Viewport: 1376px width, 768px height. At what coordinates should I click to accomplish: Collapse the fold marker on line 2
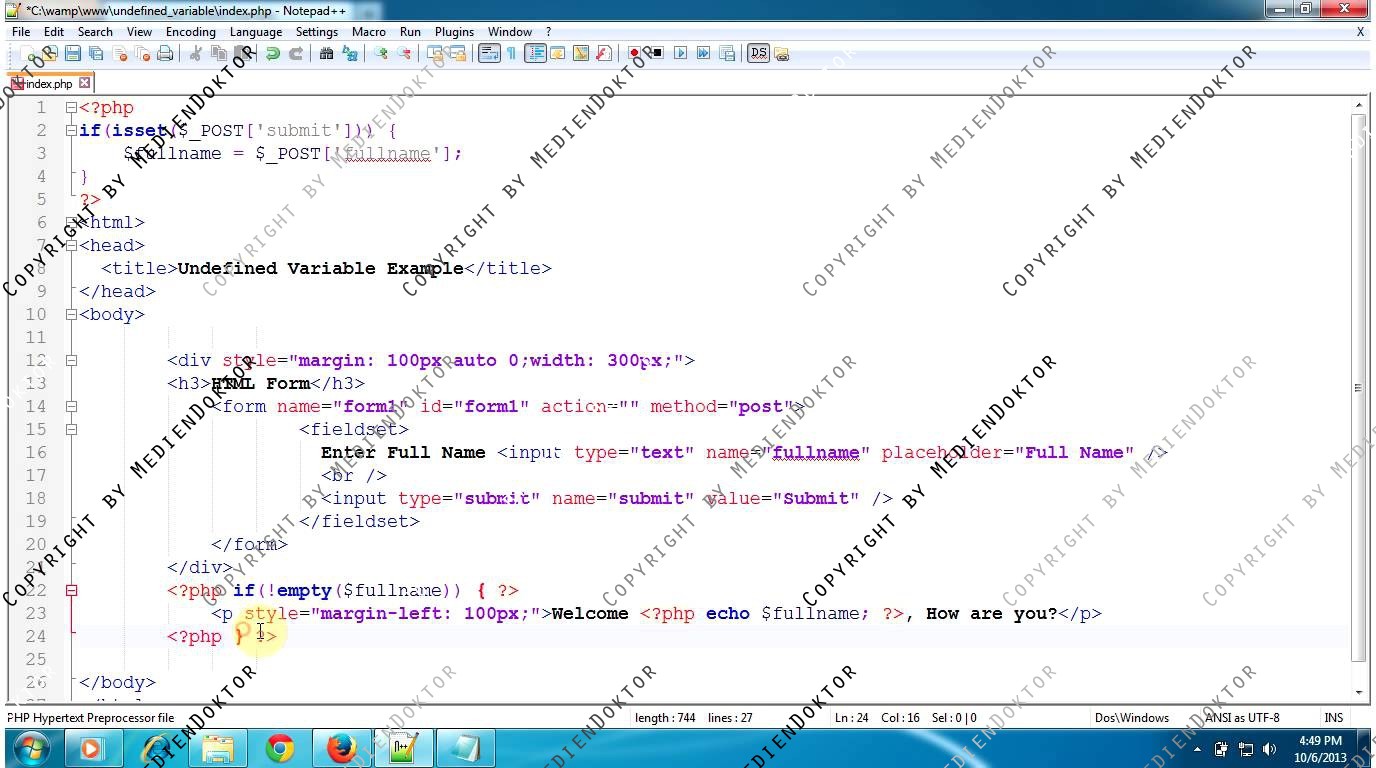[x=71, y=131]
